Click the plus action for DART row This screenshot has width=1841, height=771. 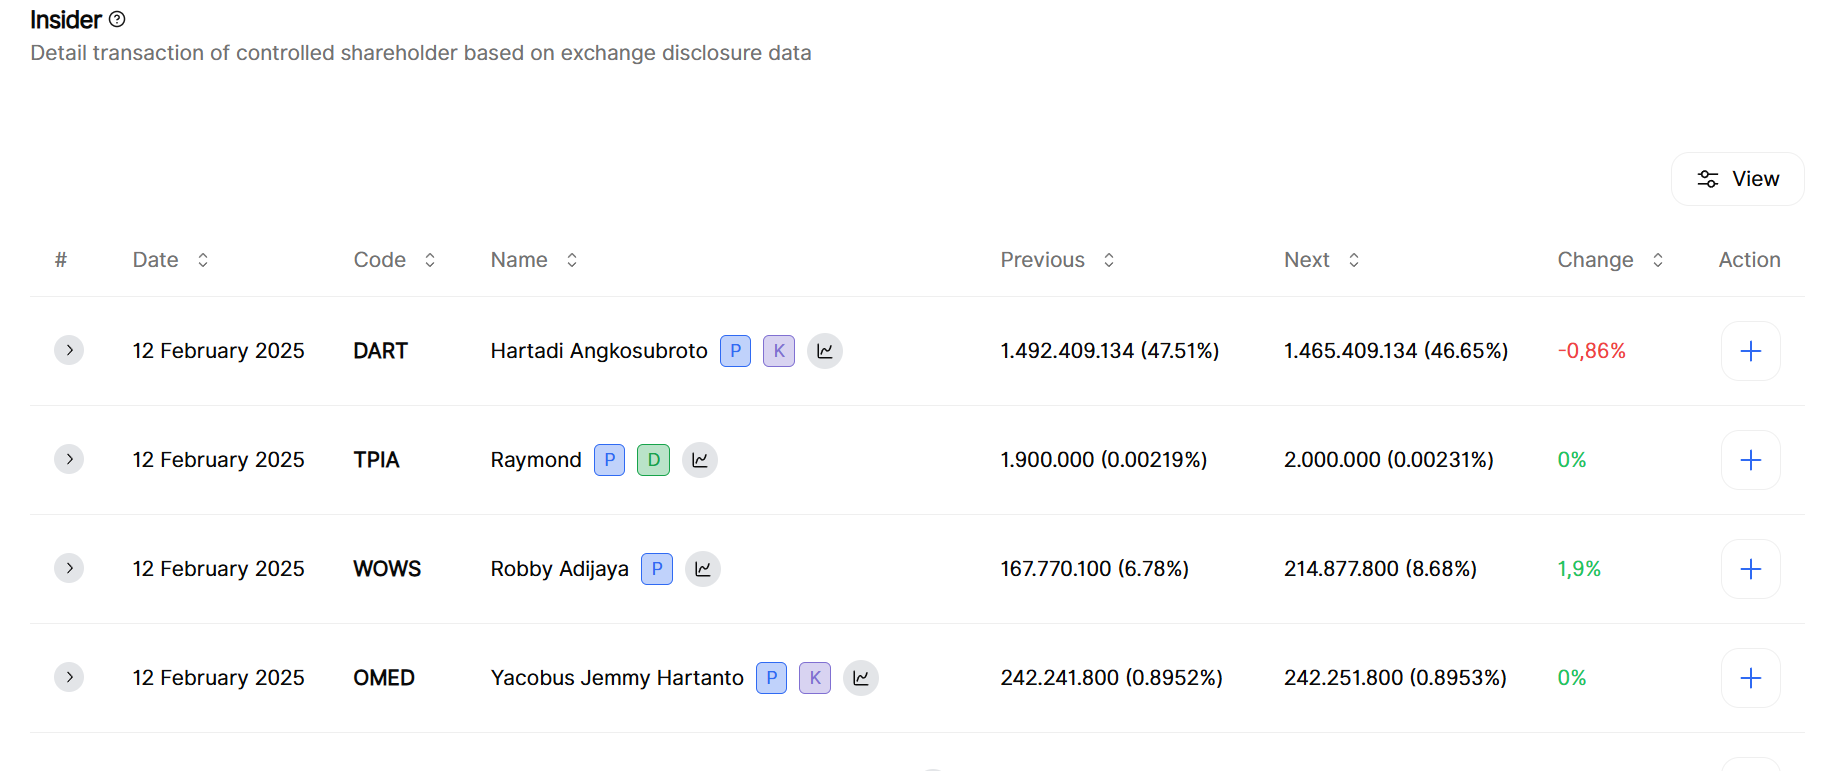pyautogui.click(x=1750, y=351)
